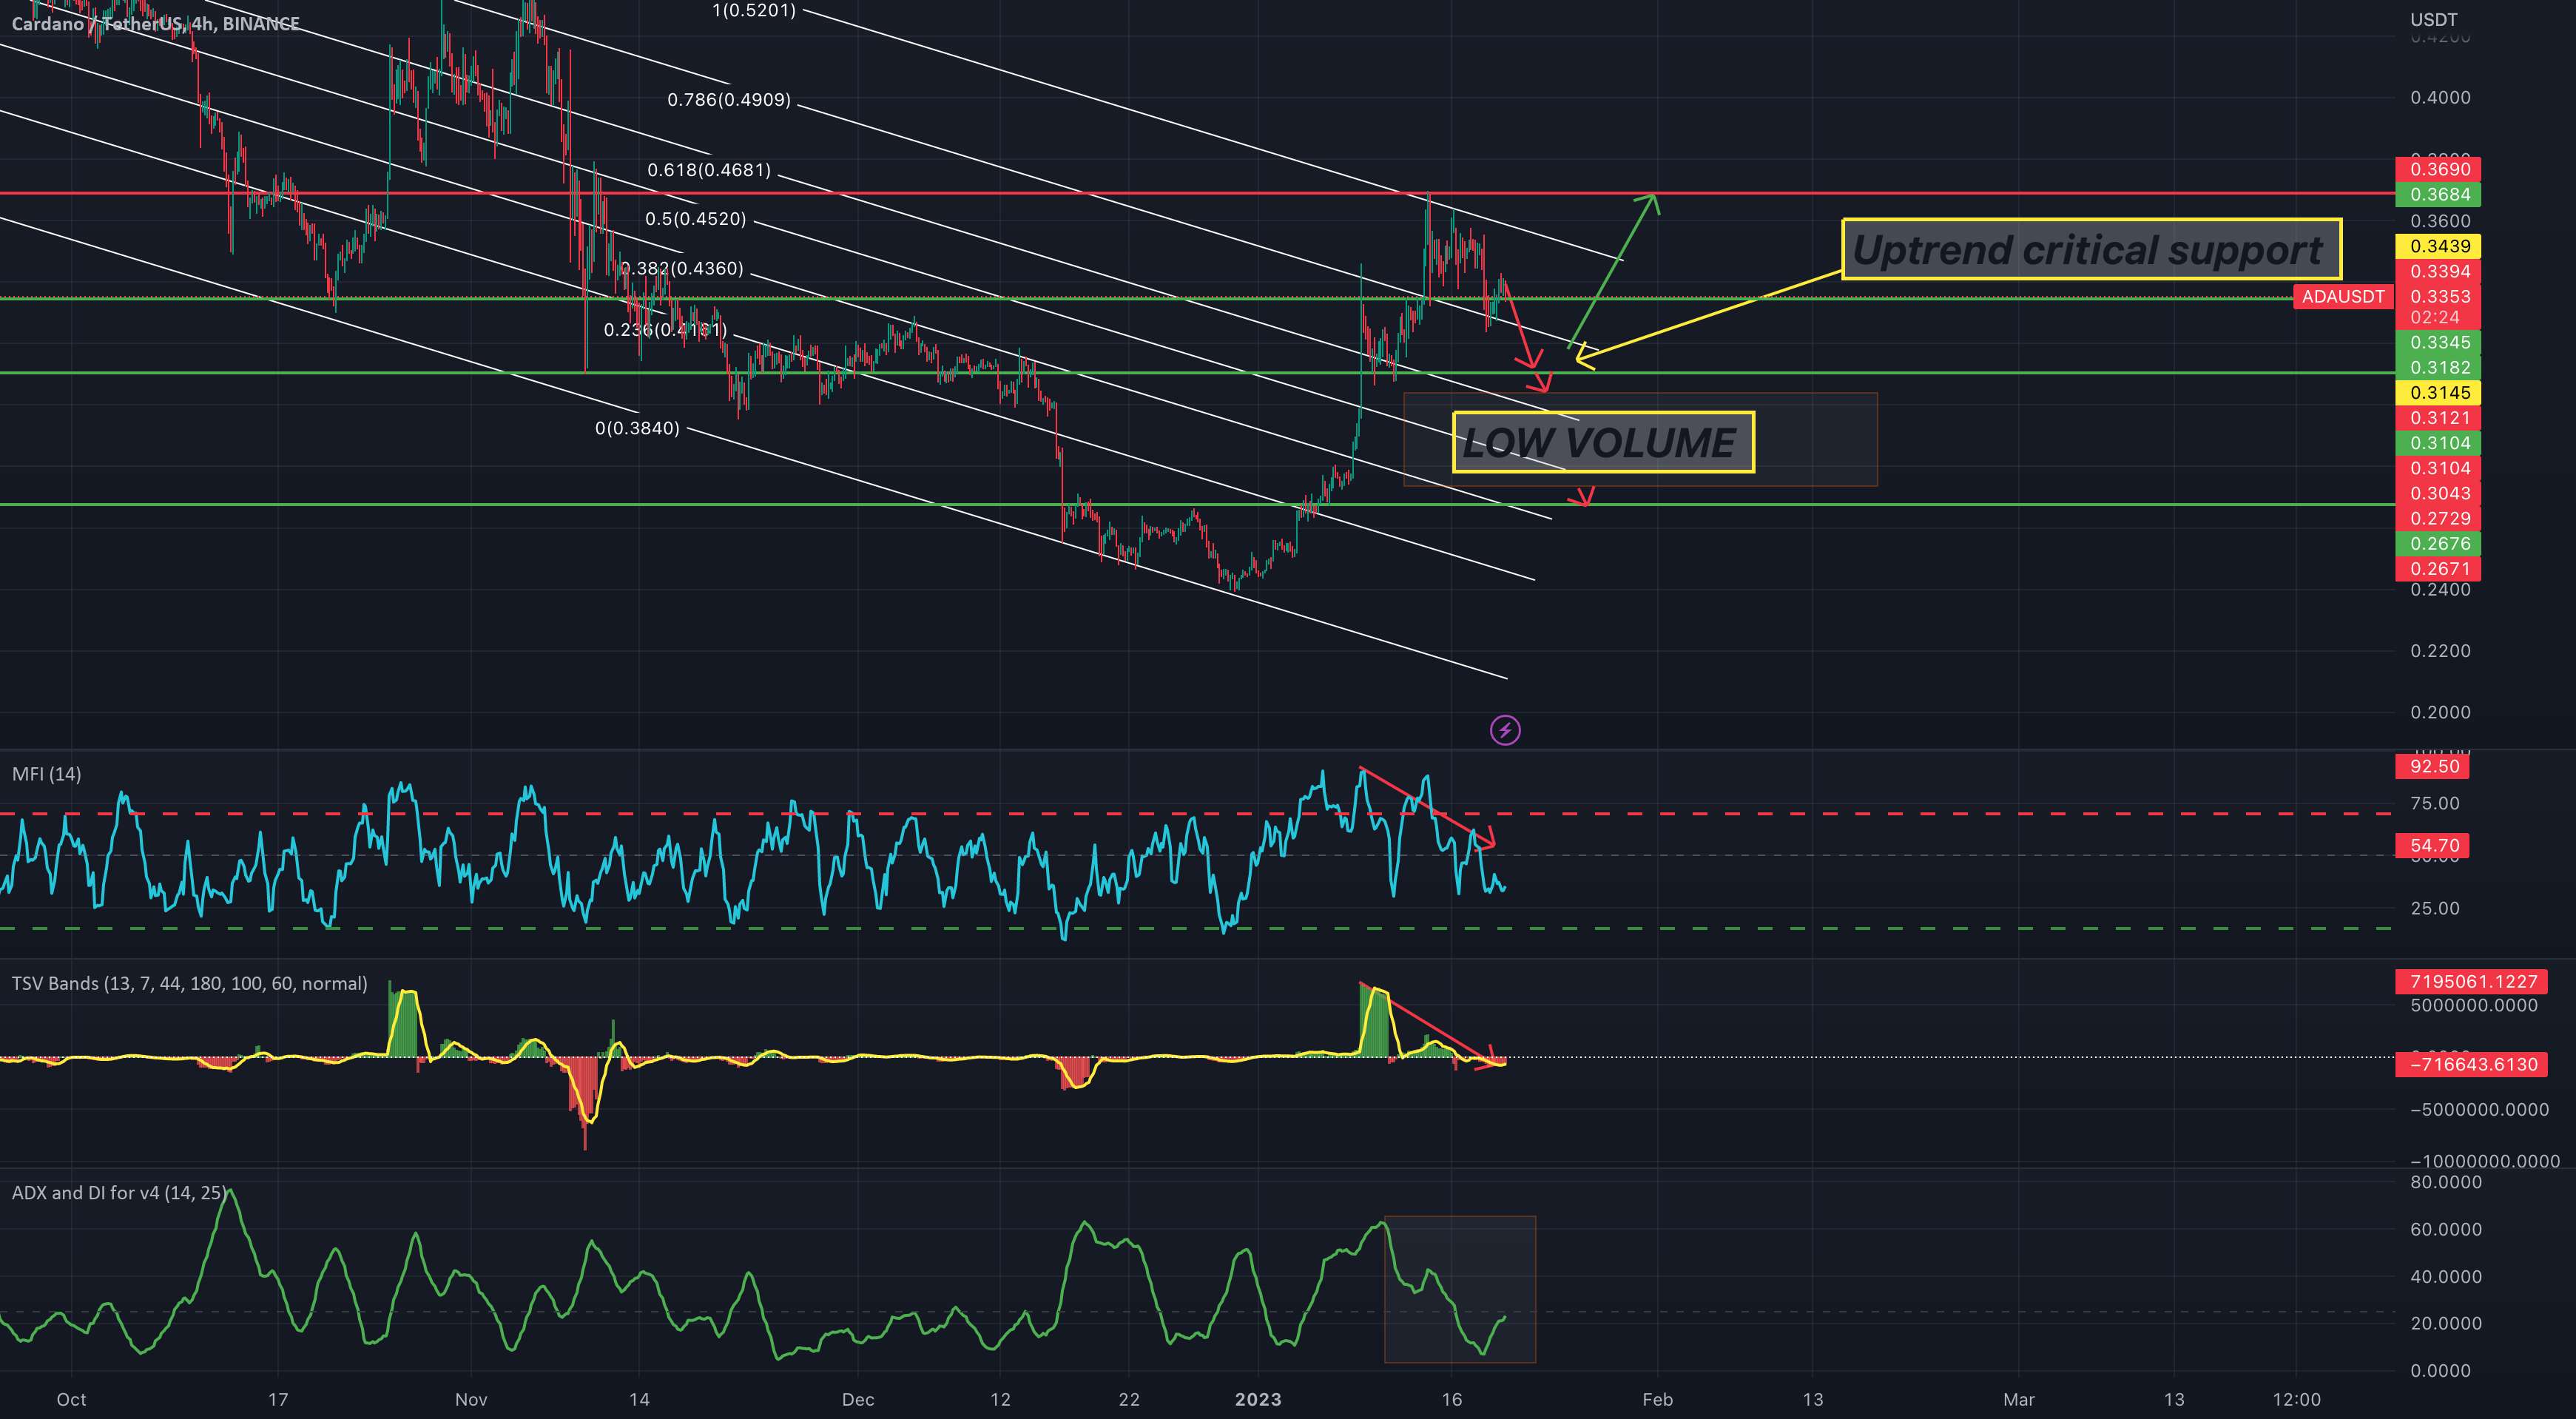This screenshot has width=2576, height=1419.
Task: Click the 0.3684 green price label
Action: click(2438, 195)
